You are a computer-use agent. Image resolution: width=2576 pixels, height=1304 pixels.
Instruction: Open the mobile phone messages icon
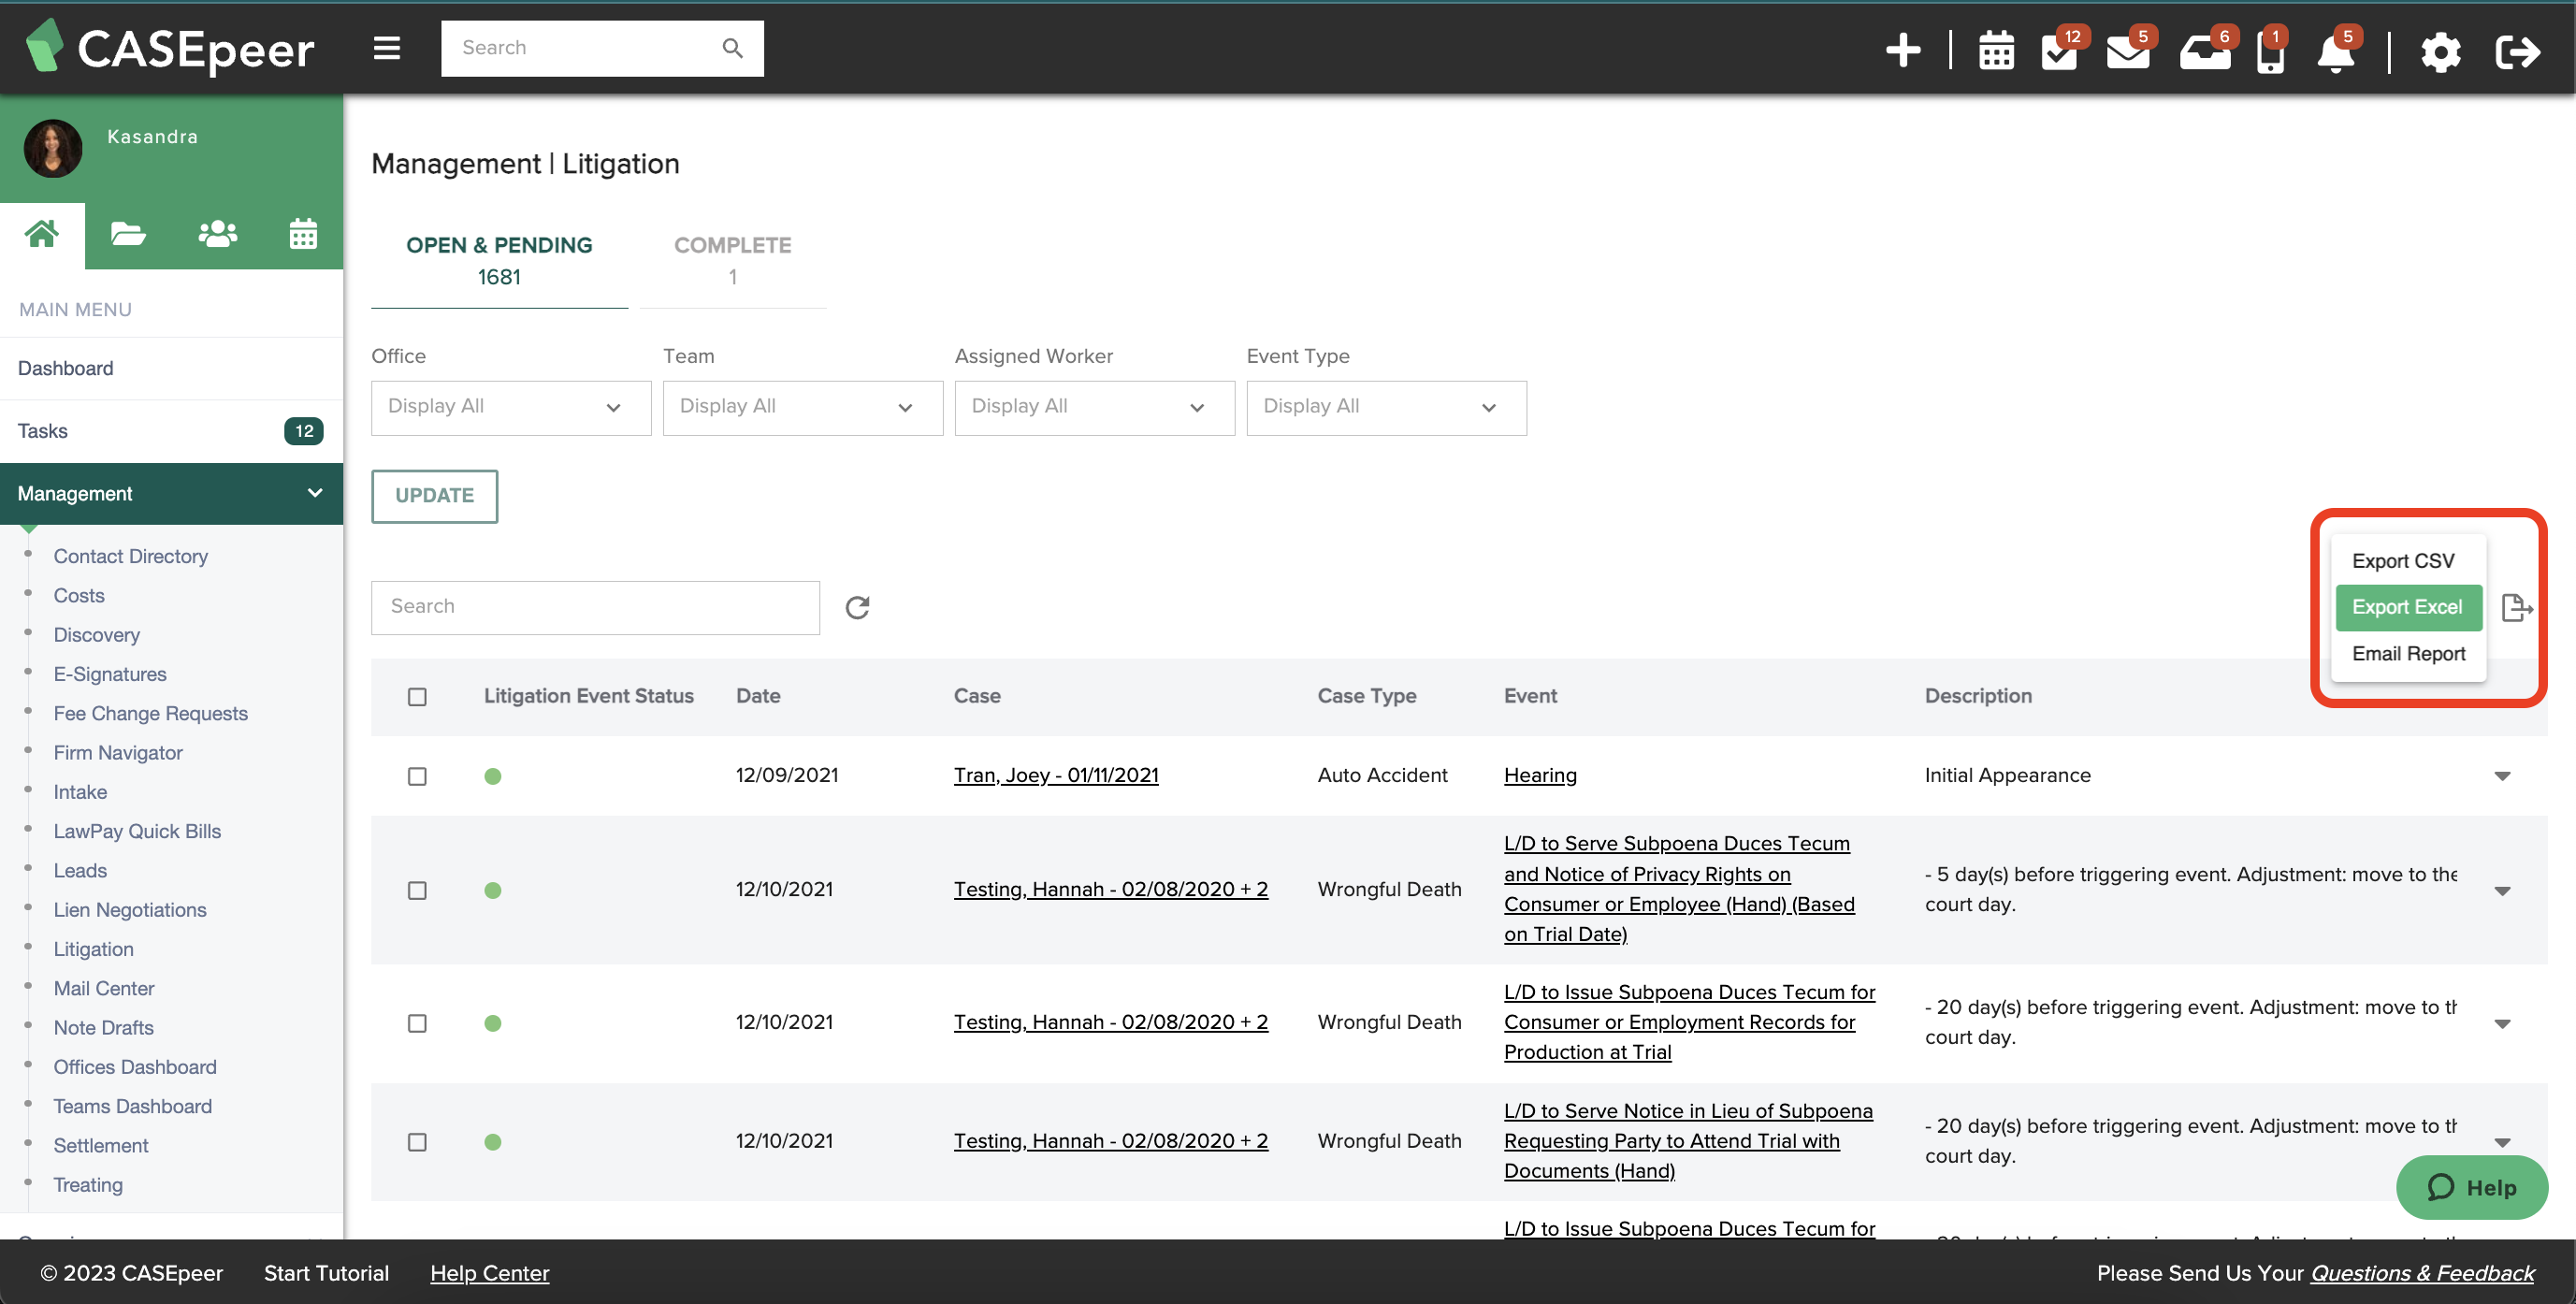(2270, 51)
